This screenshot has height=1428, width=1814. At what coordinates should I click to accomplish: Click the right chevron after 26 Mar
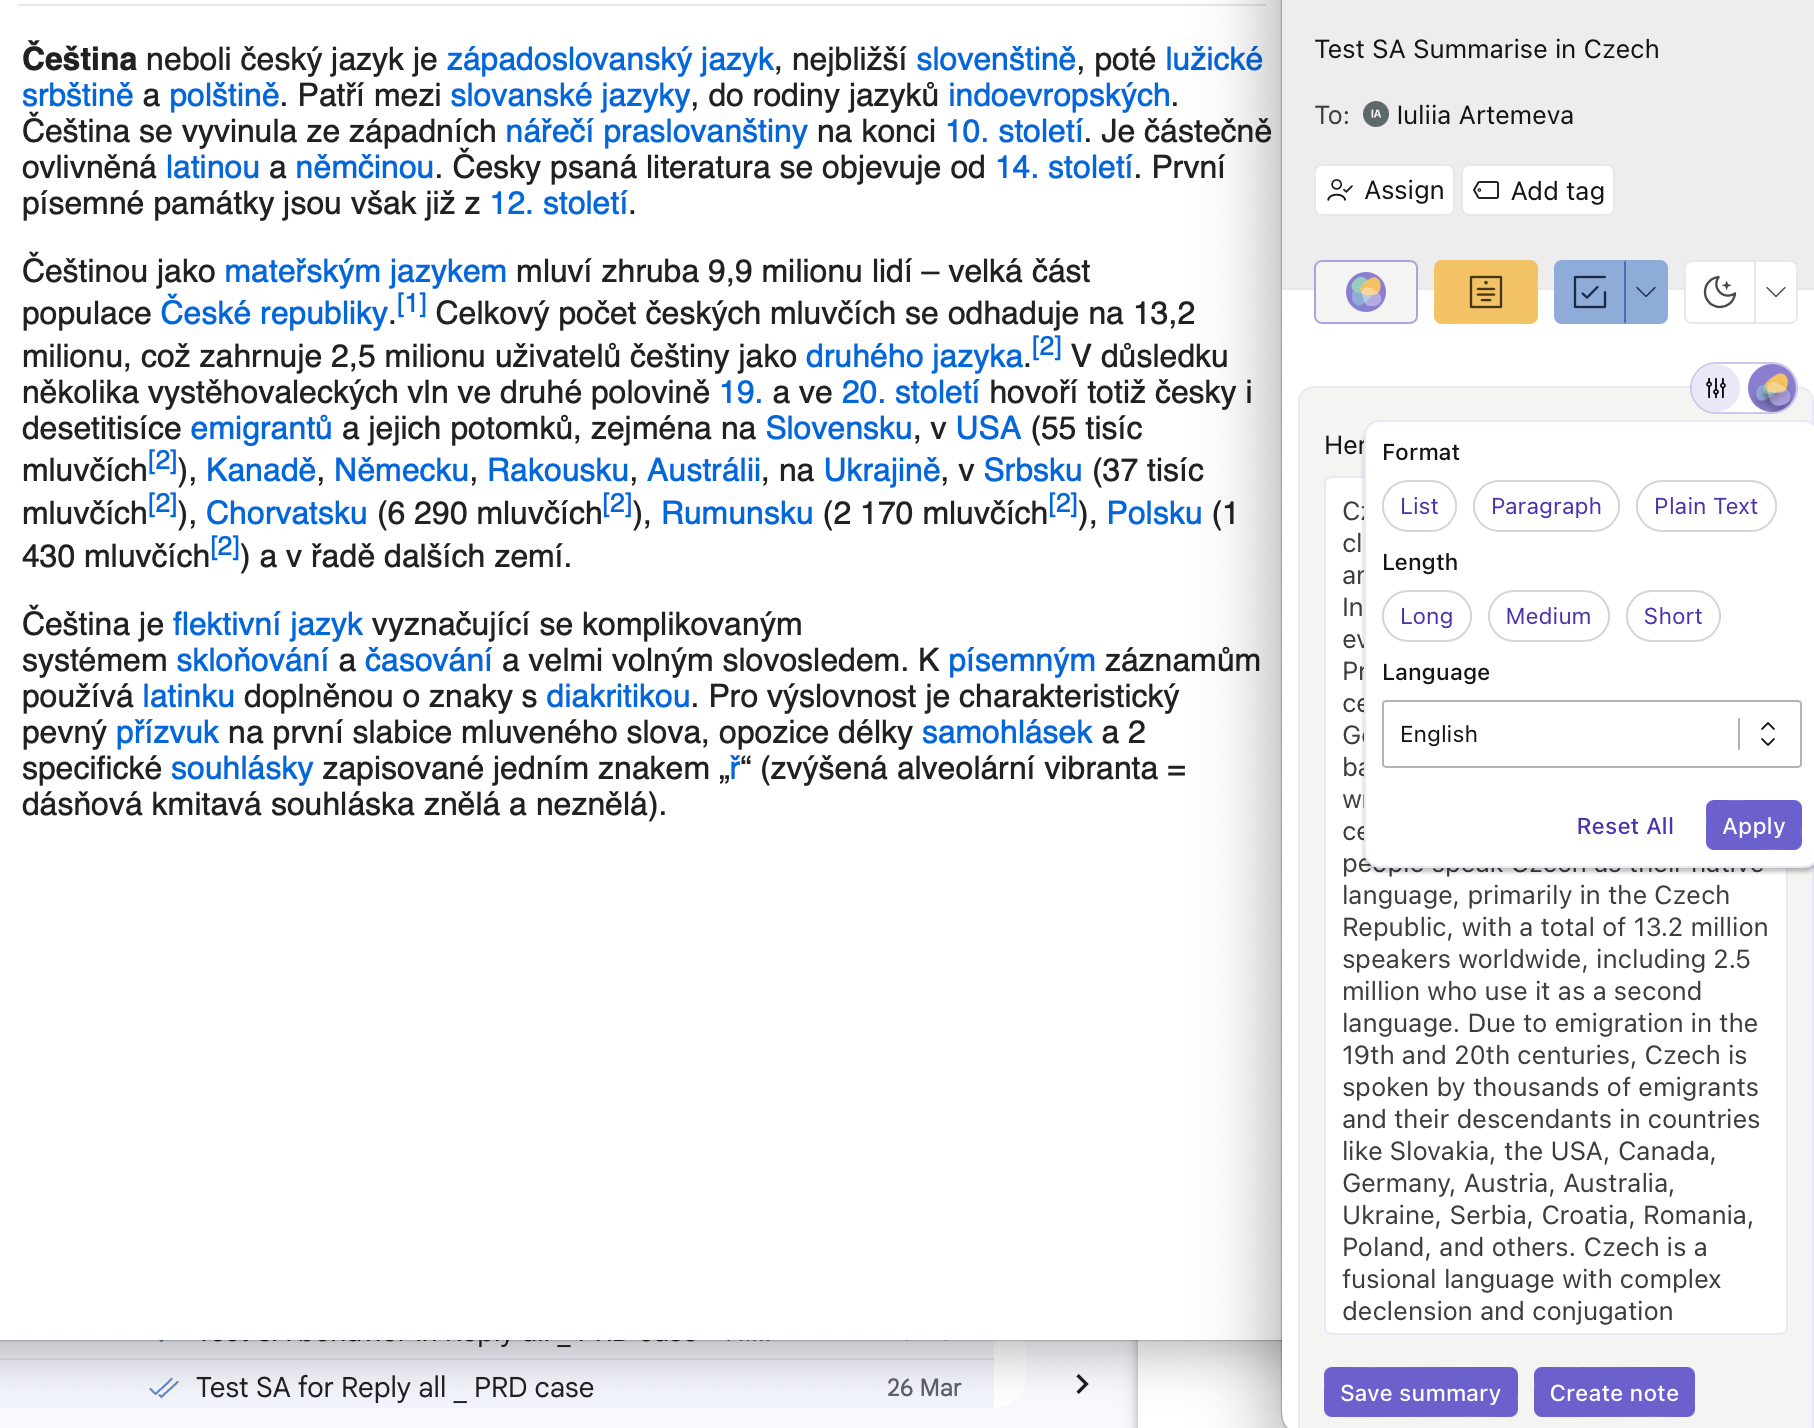tap(1081, 1385)
